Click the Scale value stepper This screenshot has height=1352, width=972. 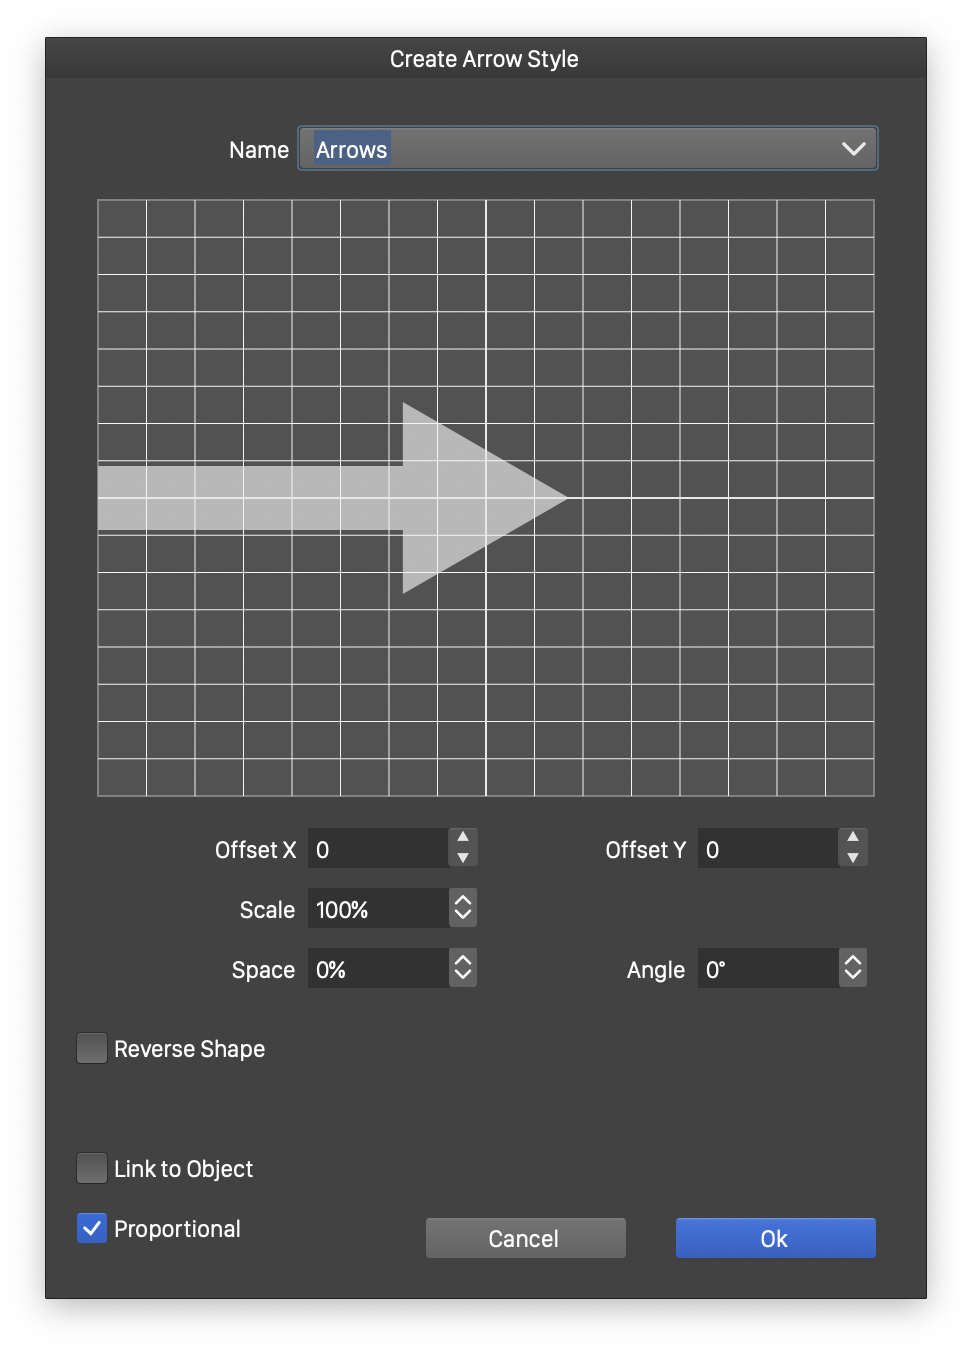[463, 908]
